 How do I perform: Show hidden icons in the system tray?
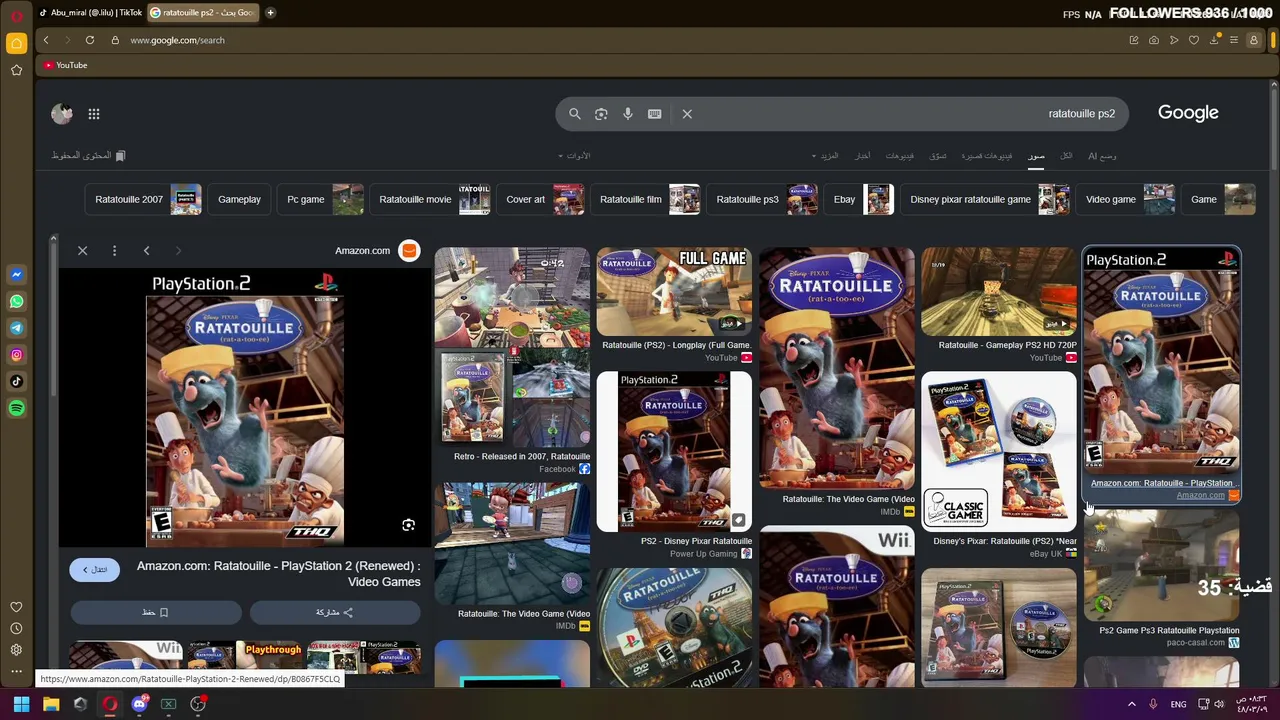tap(1132, 704)
